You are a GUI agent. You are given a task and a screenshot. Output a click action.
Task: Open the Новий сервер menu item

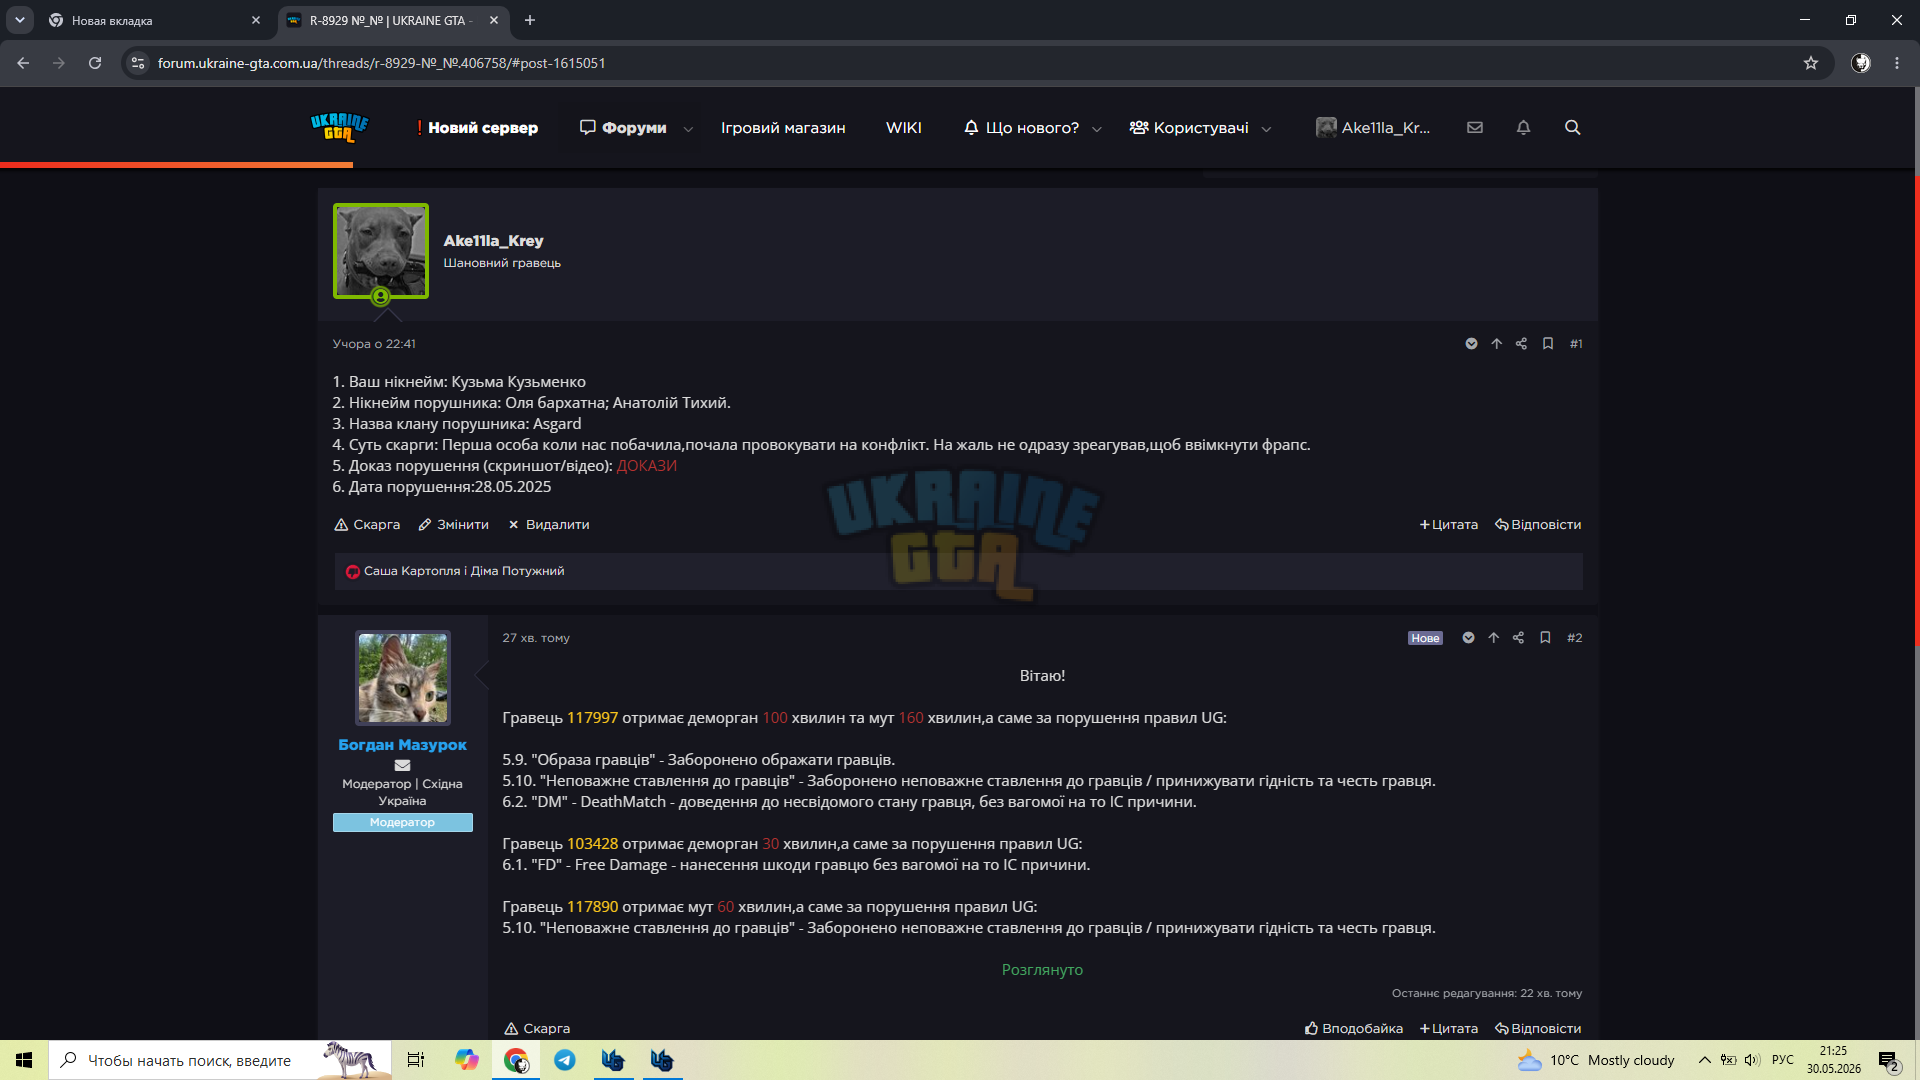(478, 127)
